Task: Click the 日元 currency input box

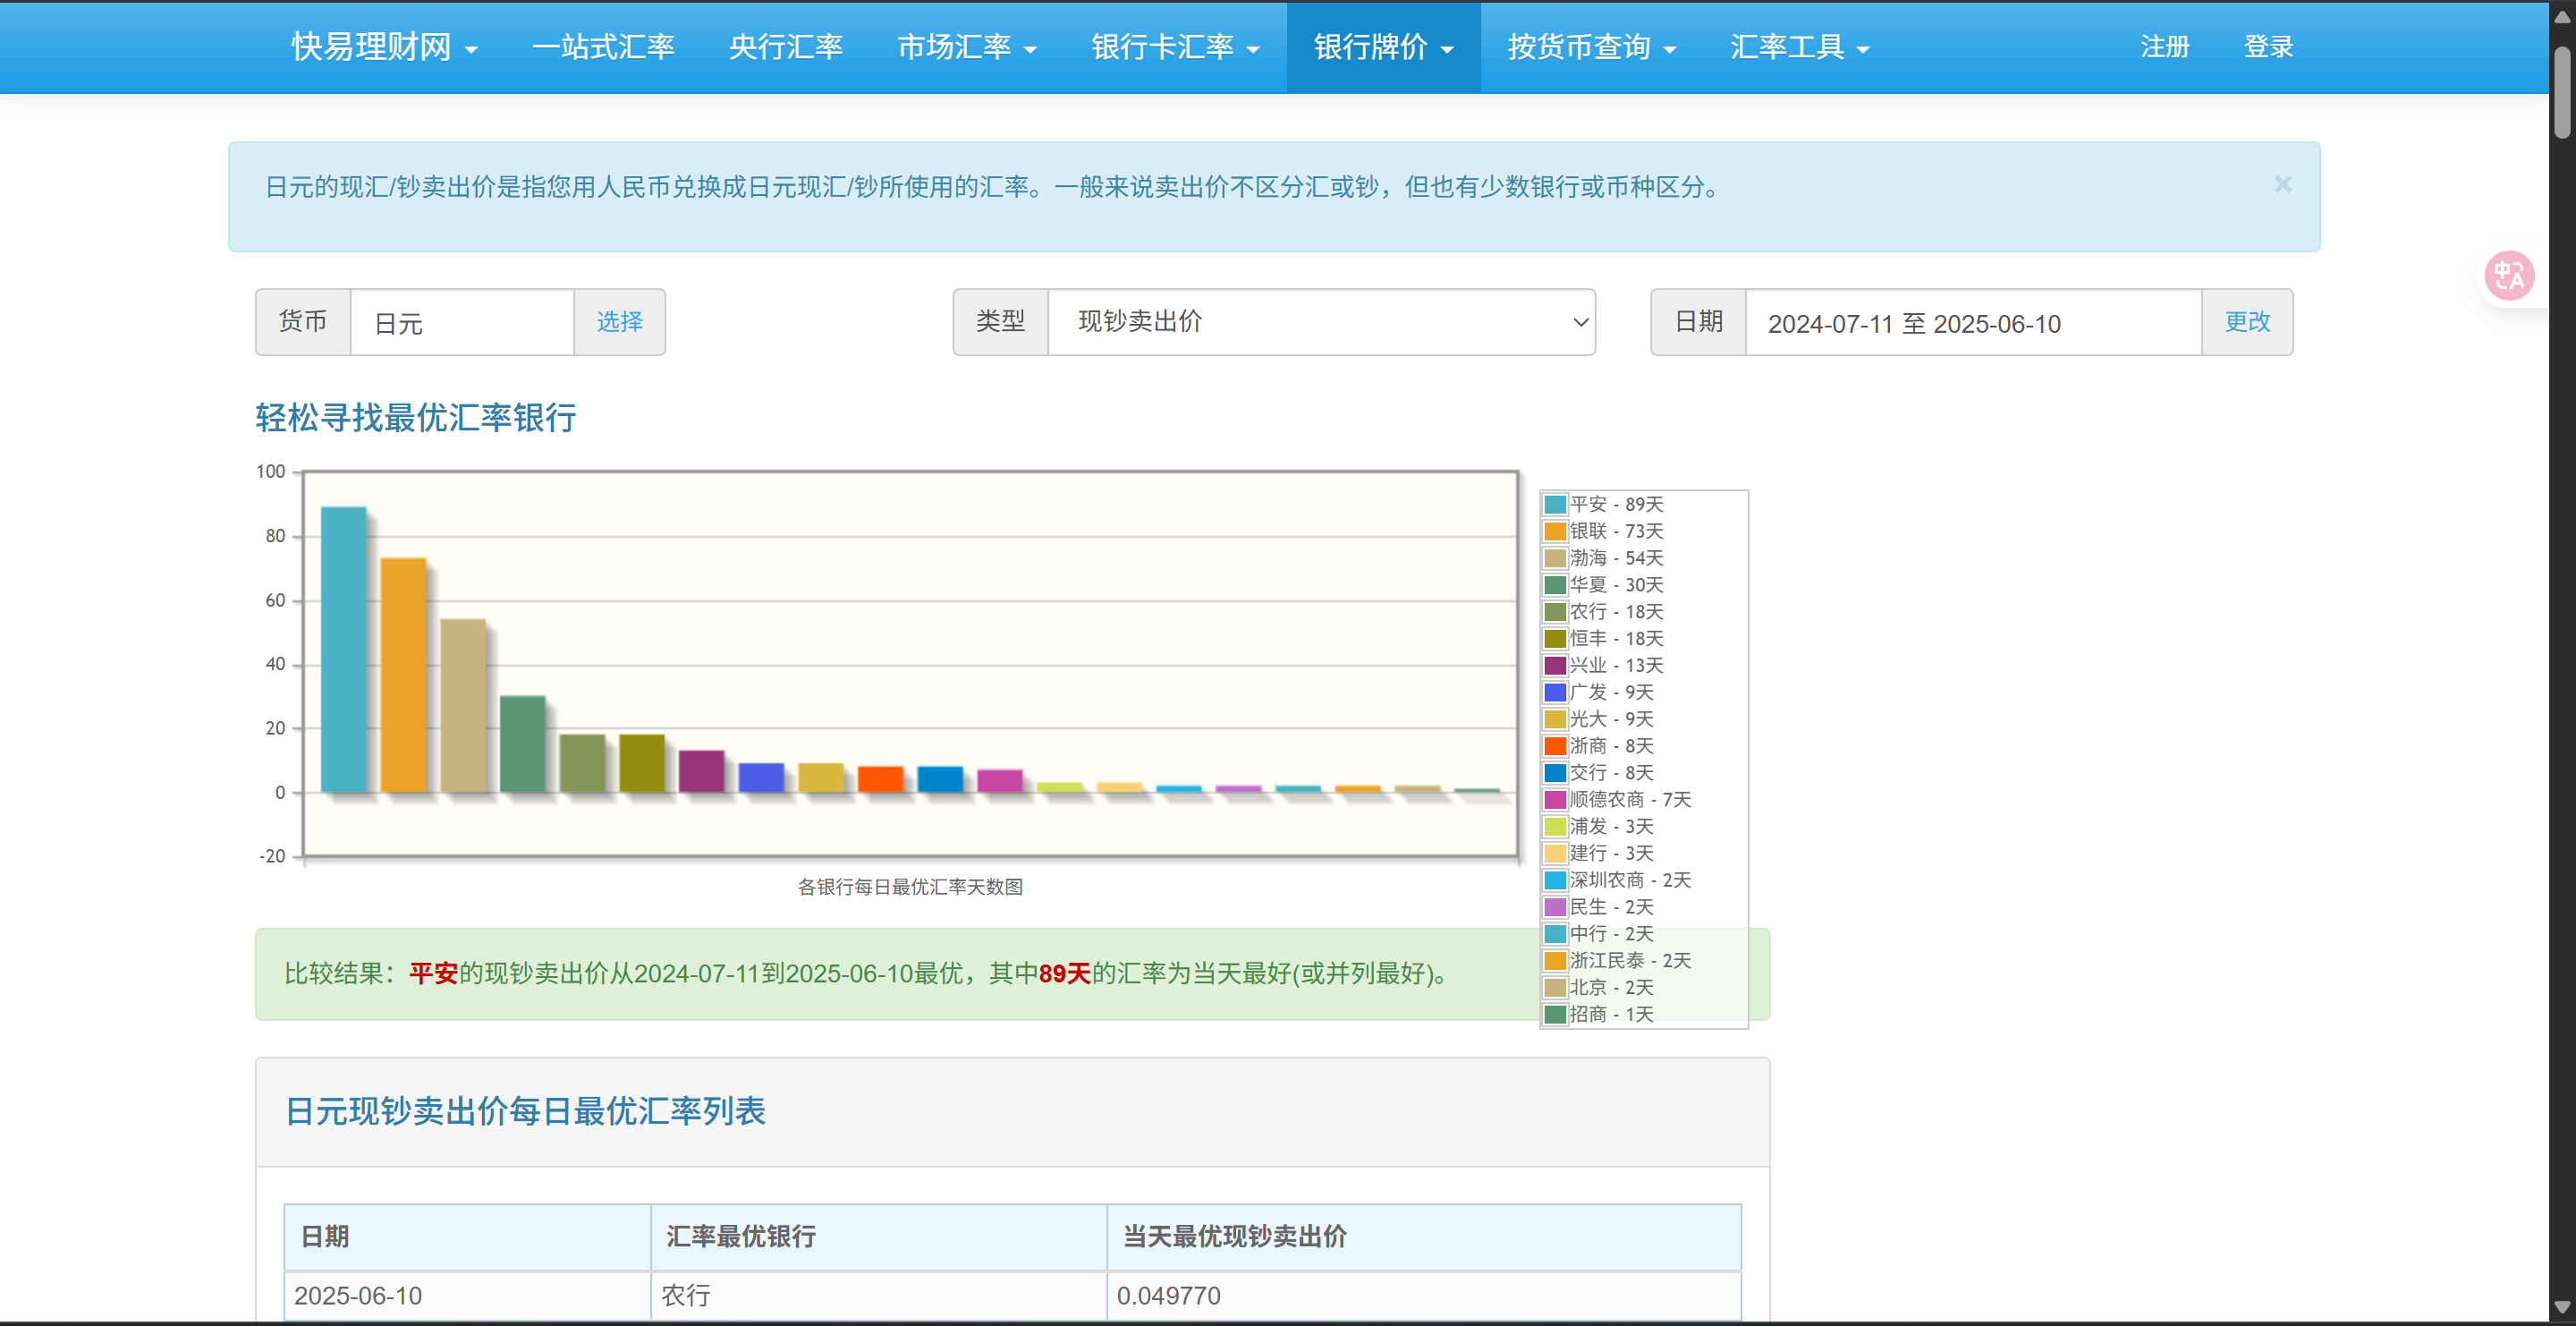Action: click(462, 322)
